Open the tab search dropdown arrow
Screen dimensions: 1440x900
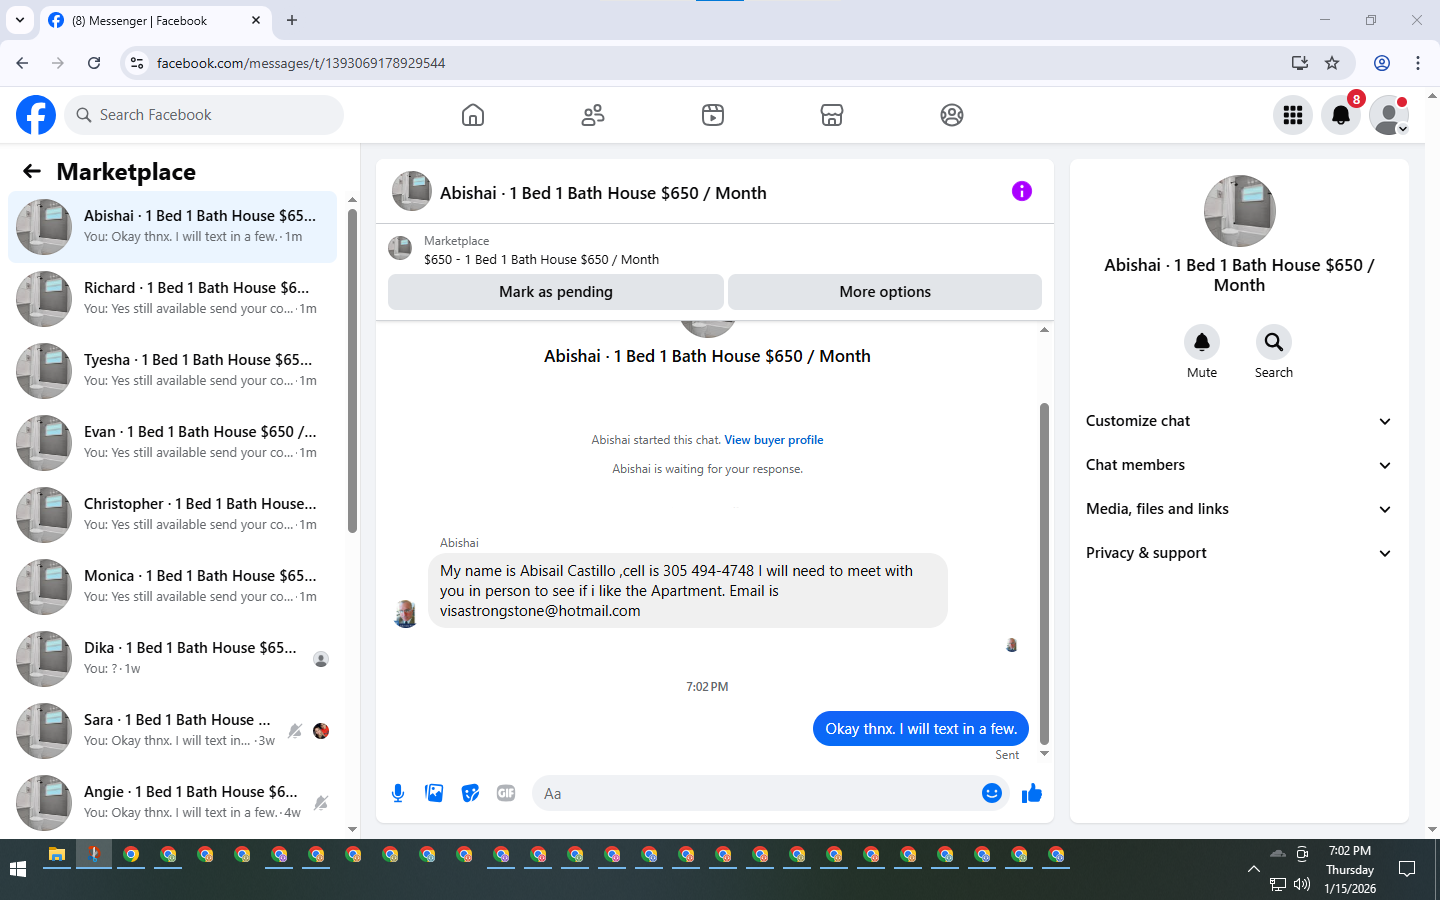point(19,20)
